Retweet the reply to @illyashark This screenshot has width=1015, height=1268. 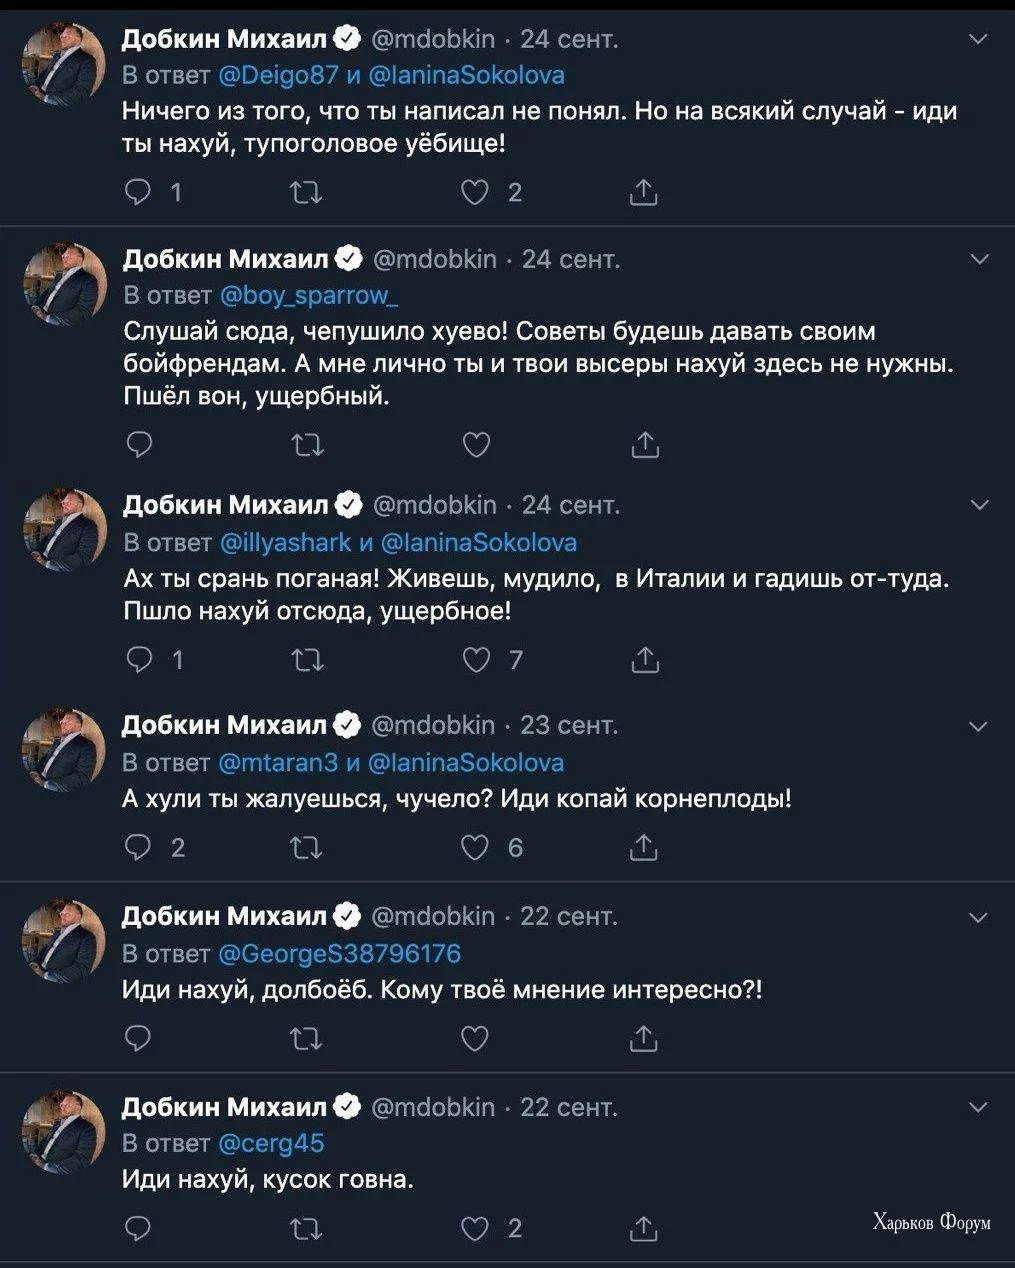click(307, 660)
